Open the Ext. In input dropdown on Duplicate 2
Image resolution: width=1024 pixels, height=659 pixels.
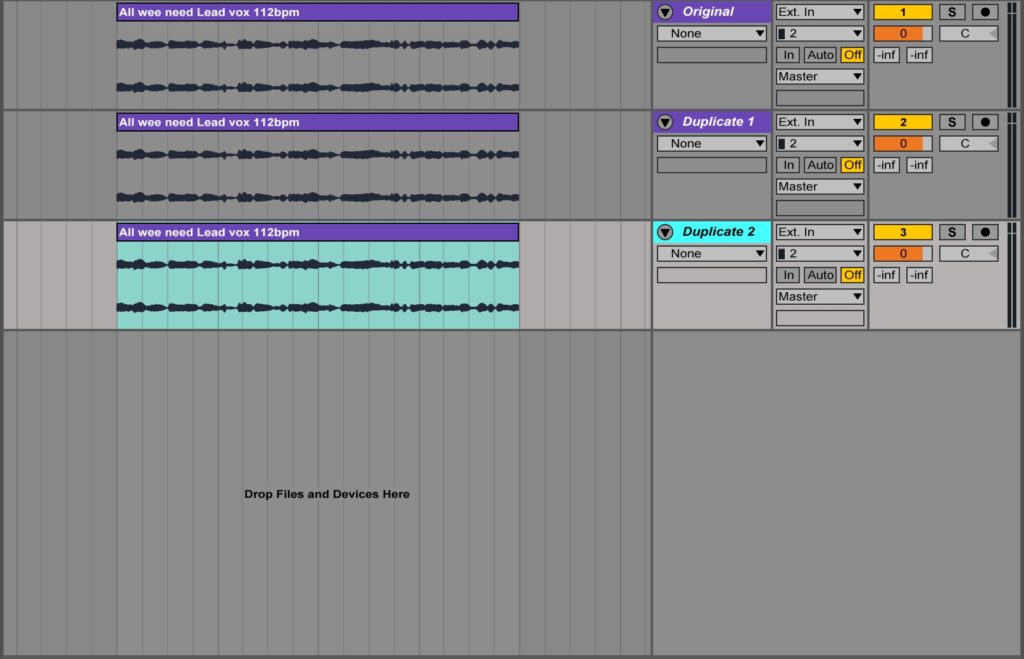tap(820, 232)
